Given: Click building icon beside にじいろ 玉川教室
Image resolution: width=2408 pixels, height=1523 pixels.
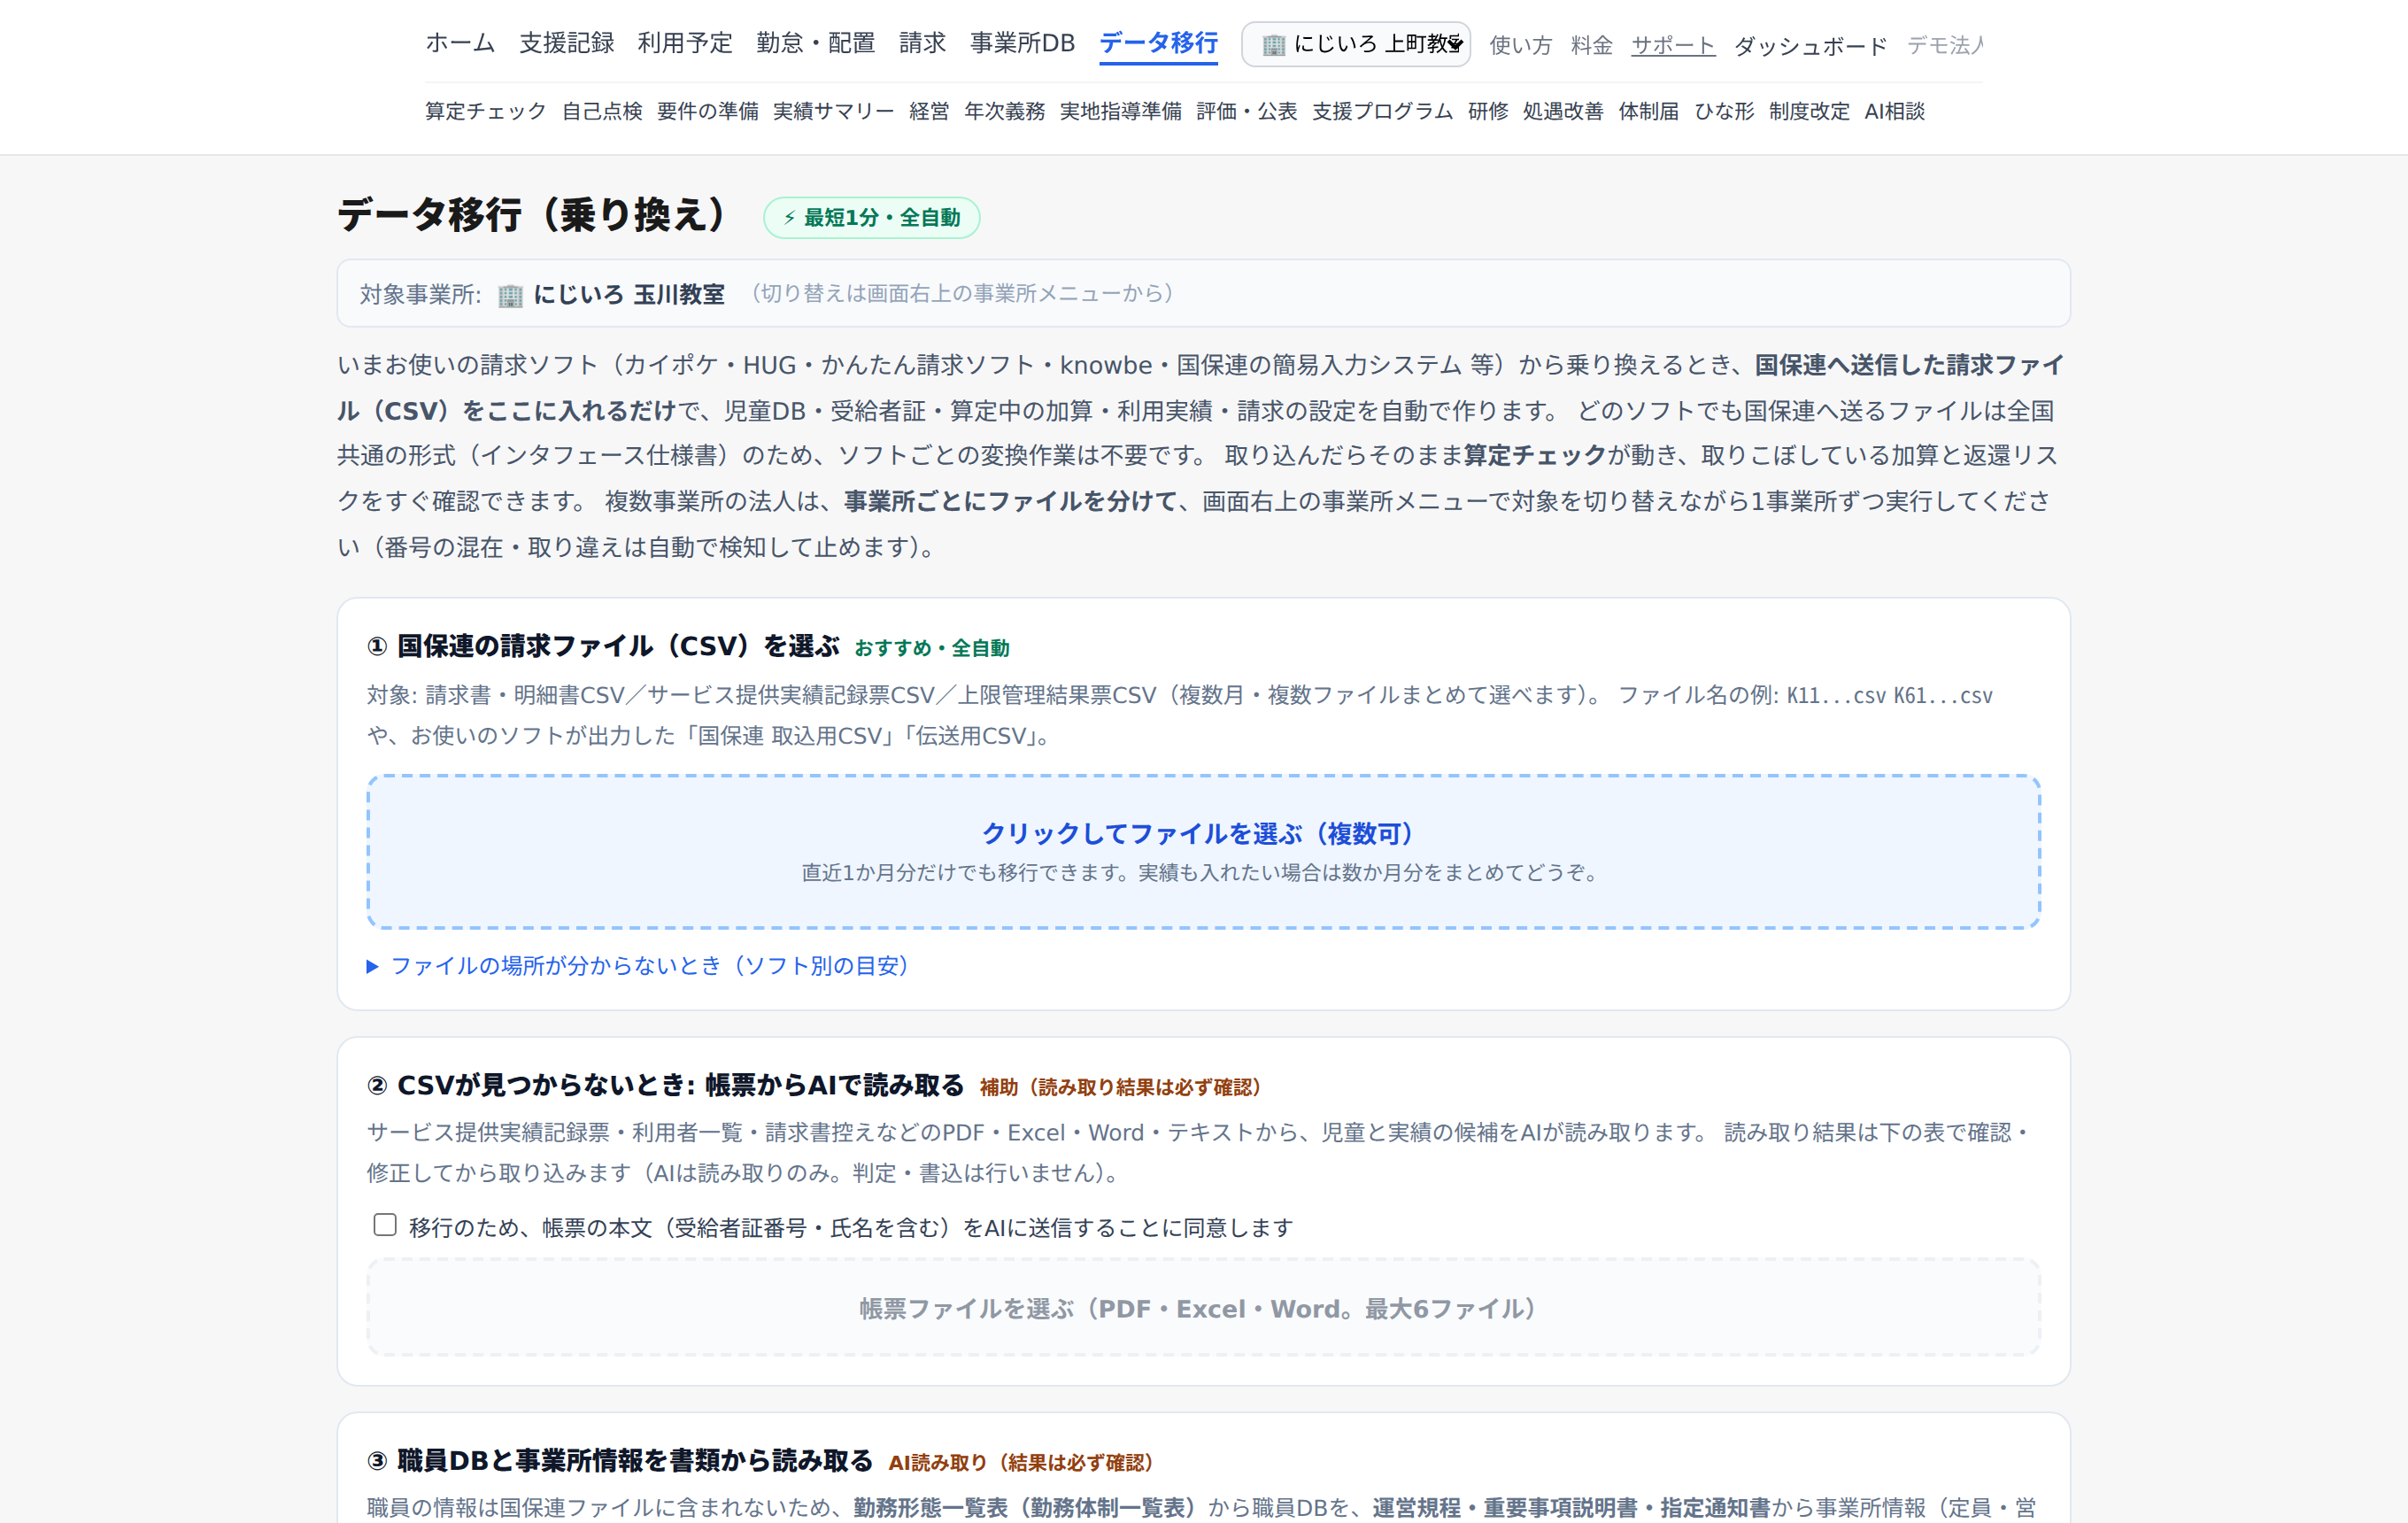Looking at the screenshot, I should tap(510, 295).
